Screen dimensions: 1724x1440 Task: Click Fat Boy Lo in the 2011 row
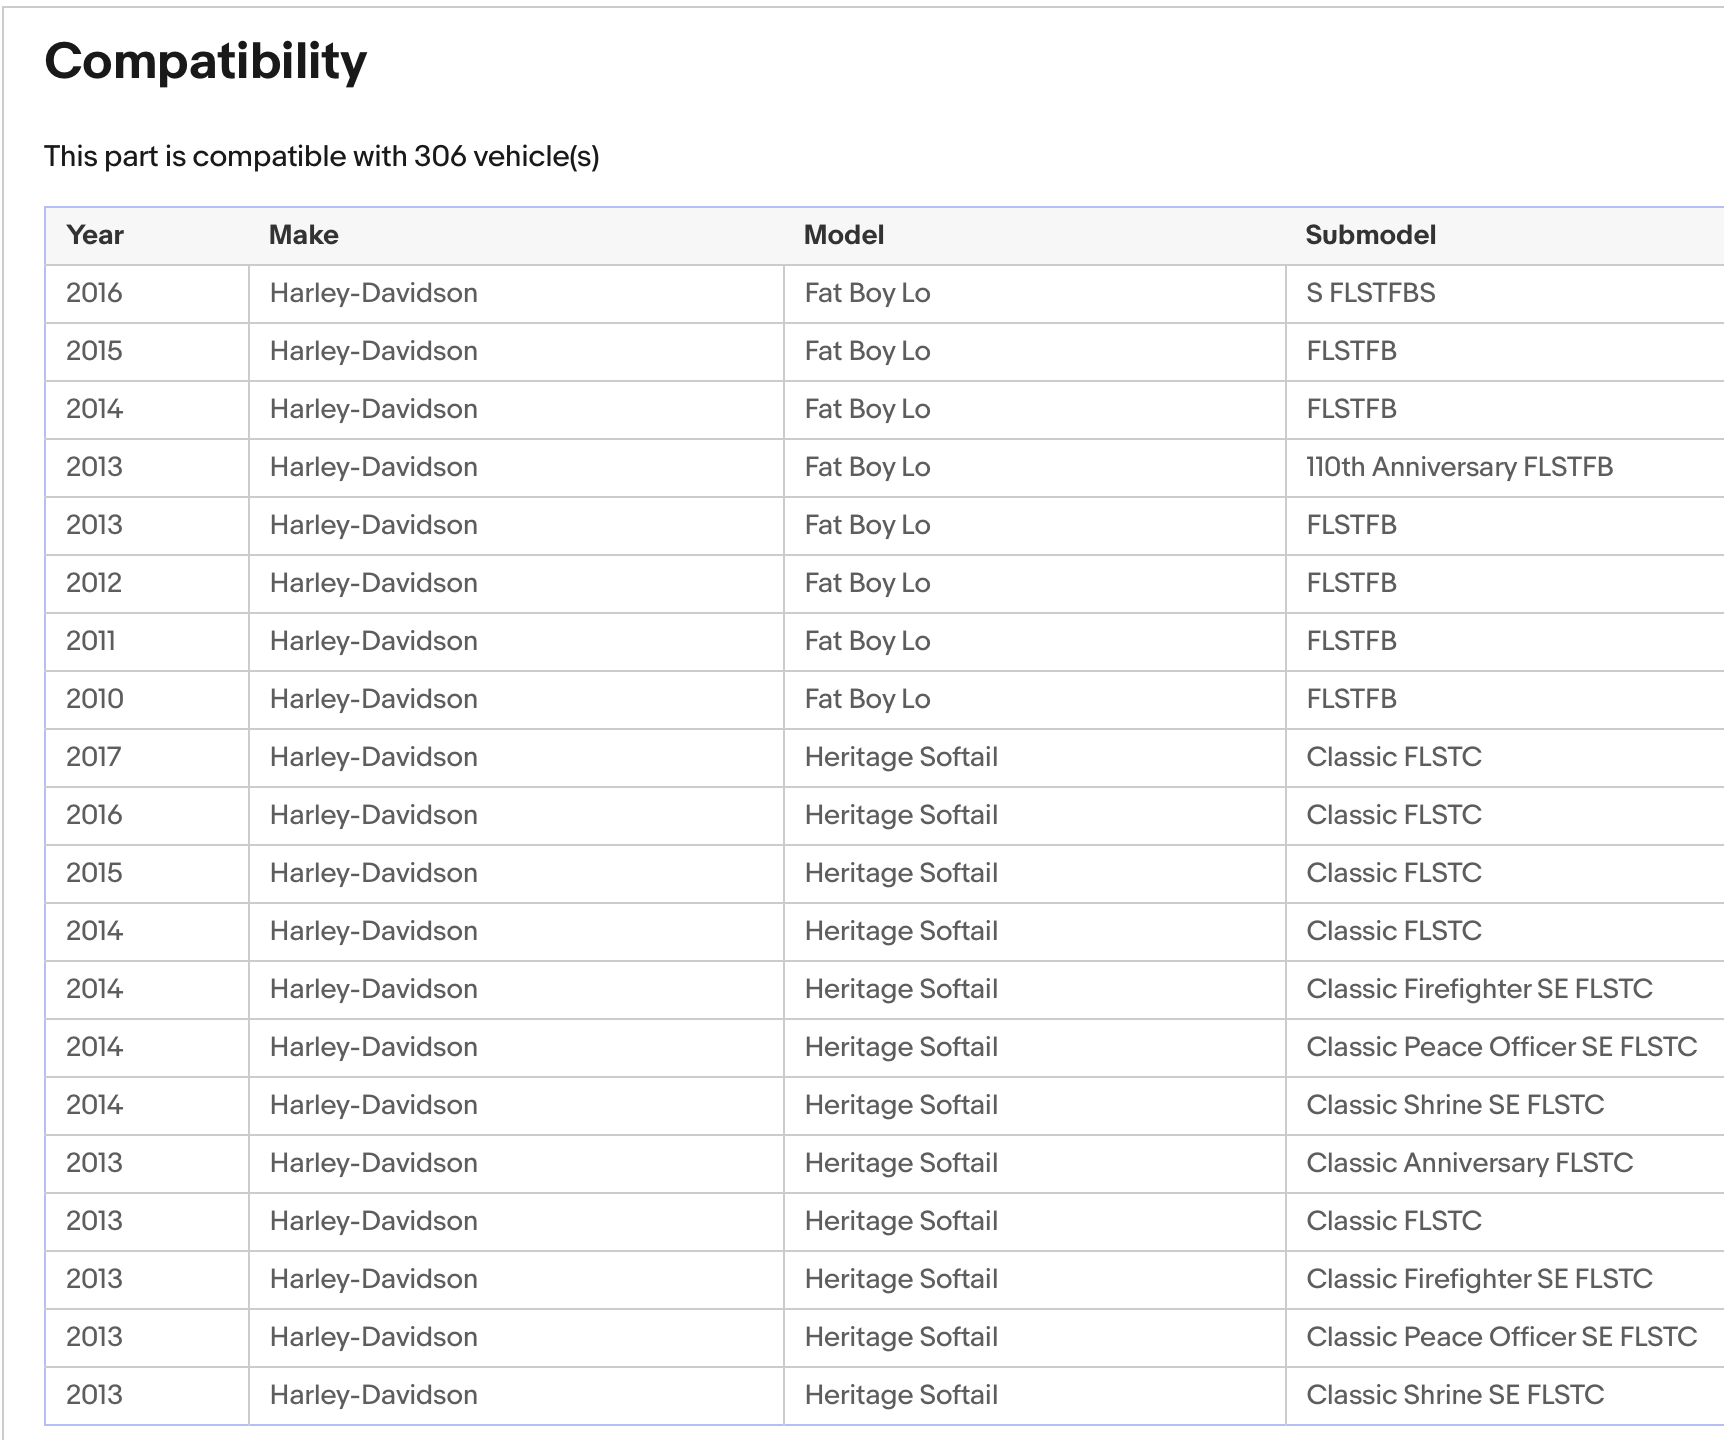point(867,641)
